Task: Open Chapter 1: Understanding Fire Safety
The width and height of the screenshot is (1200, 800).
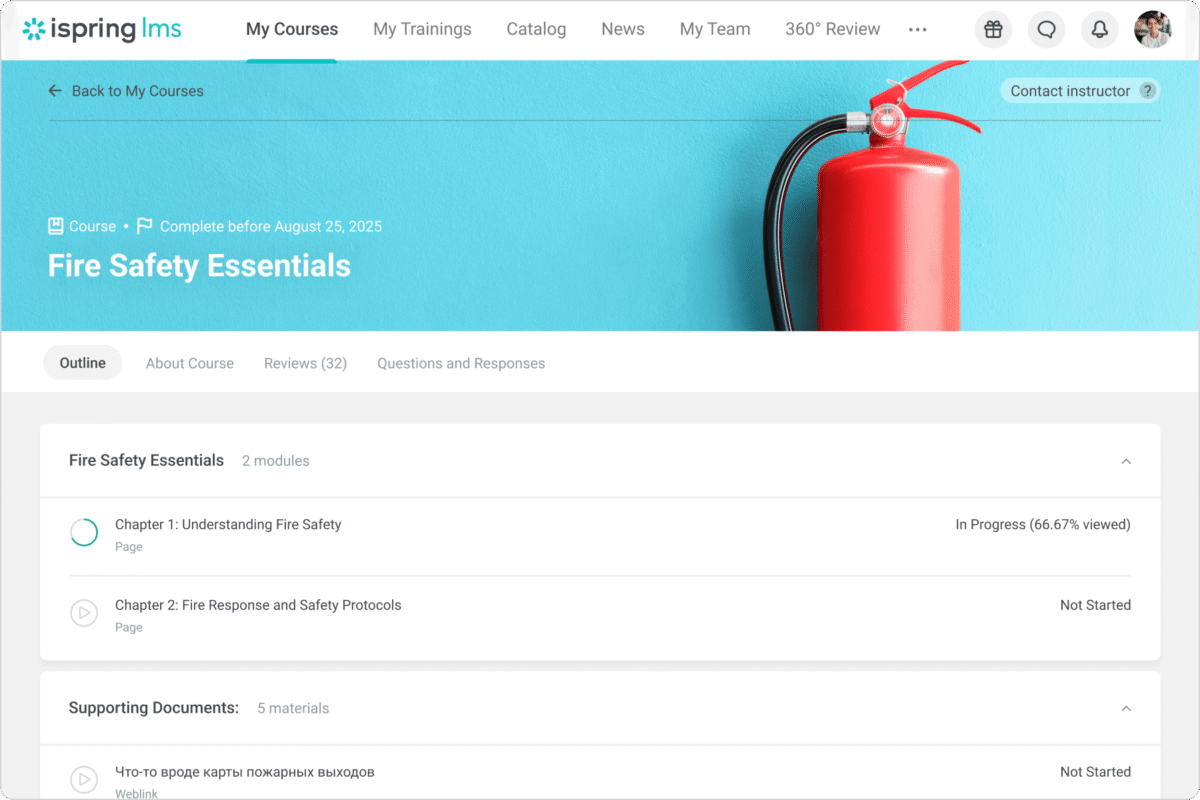Action: pyautogui.click(x=228, y=524)
